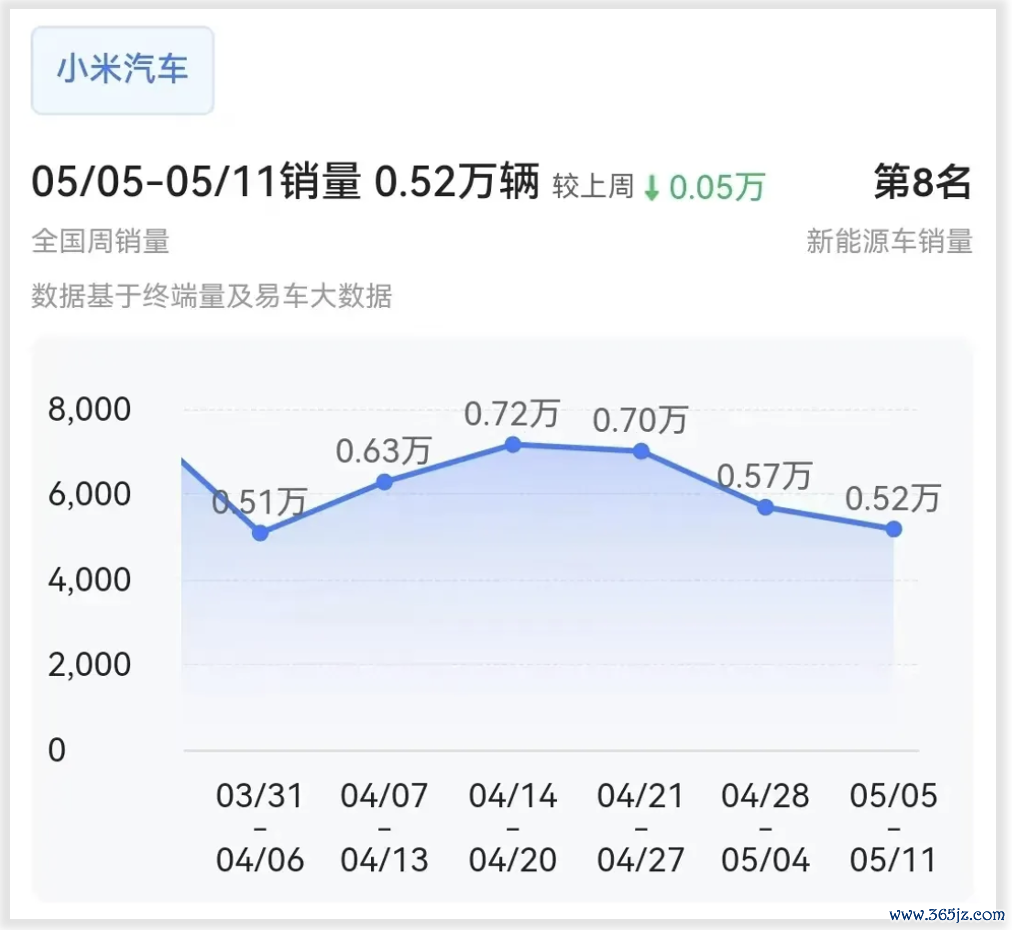Click the 04/28-05/04 x-axis week label
The image size is (1012, 930).
point(765,827)
